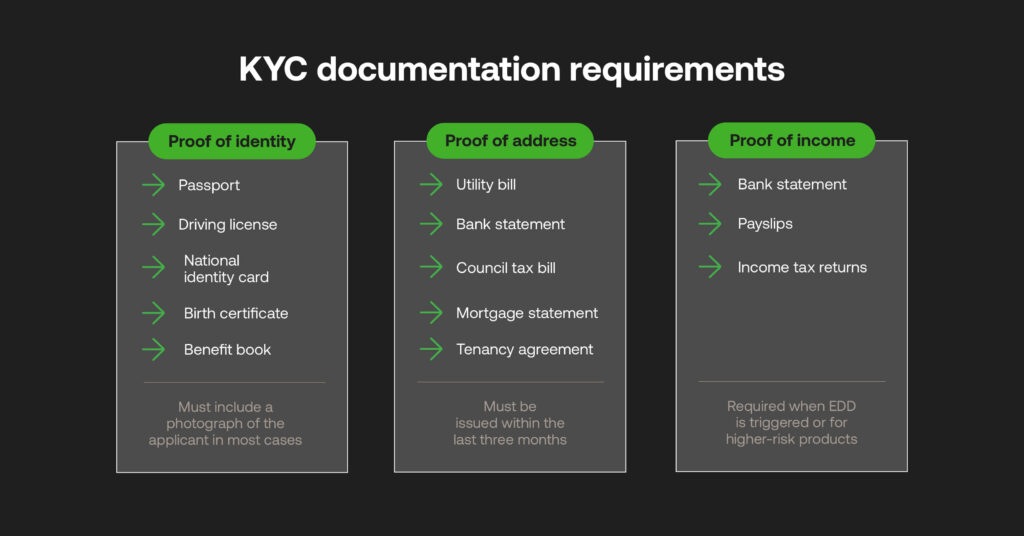Screen dimensions: 1024x536
Task: Click the Benefit book text
Action: click(x=227, y=350)
